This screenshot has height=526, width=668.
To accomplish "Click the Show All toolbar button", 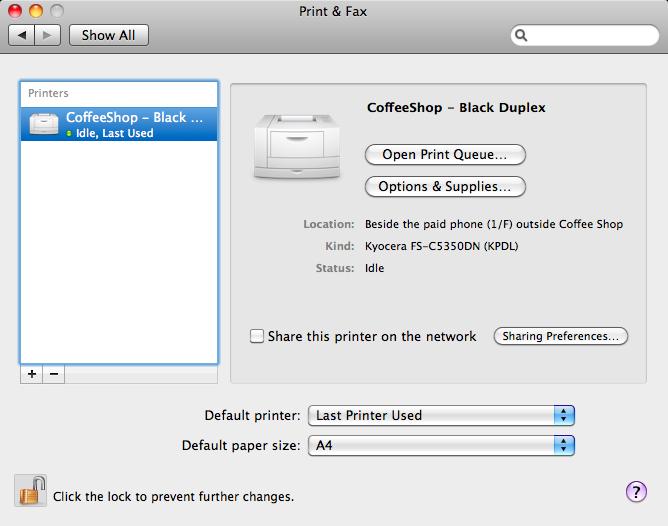I will (x=108, y=35).
